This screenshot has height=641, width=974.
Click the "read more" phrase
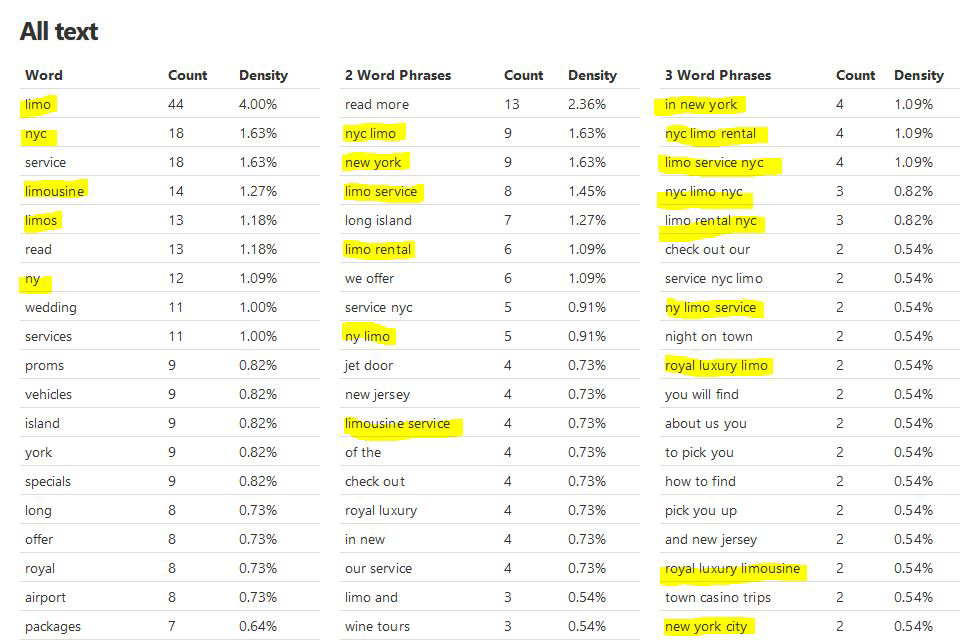(x=377, y=104)
